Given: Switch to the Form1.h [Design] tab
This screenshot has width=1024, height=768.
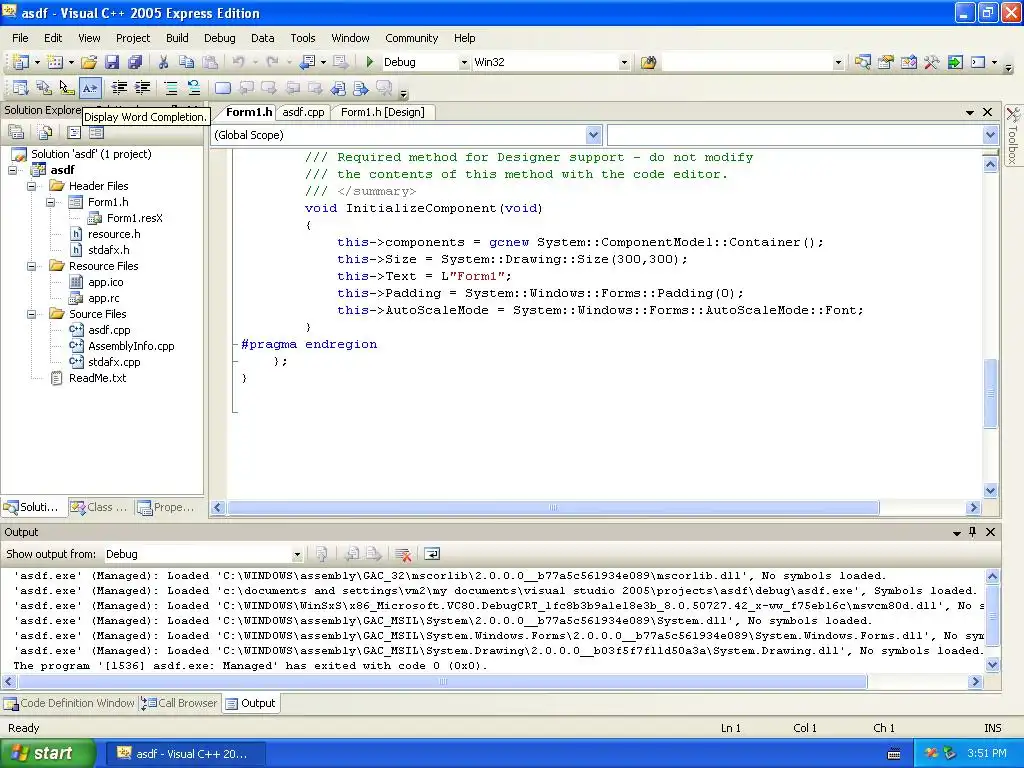Looking at the screenshot, I should tap(383, 112).
